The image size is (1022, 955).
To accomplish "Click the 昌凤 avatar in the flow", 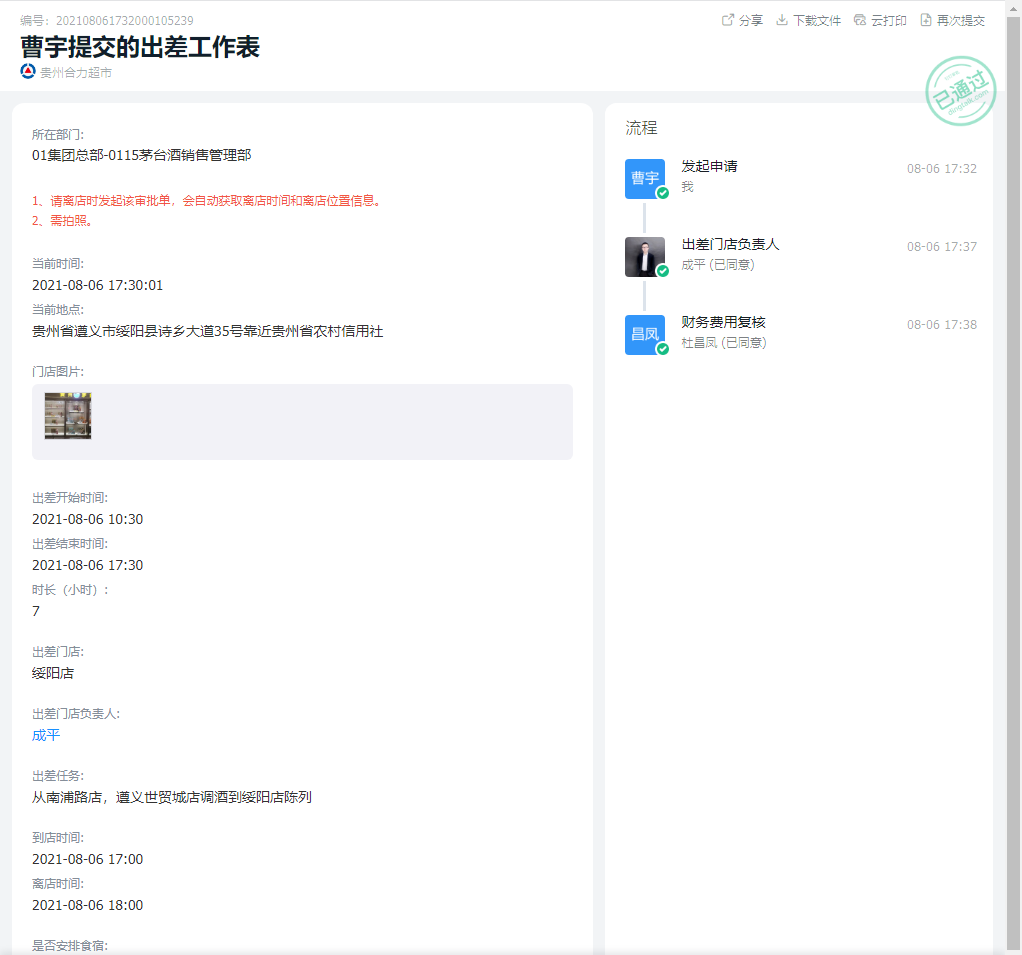I will click(645, 334).
